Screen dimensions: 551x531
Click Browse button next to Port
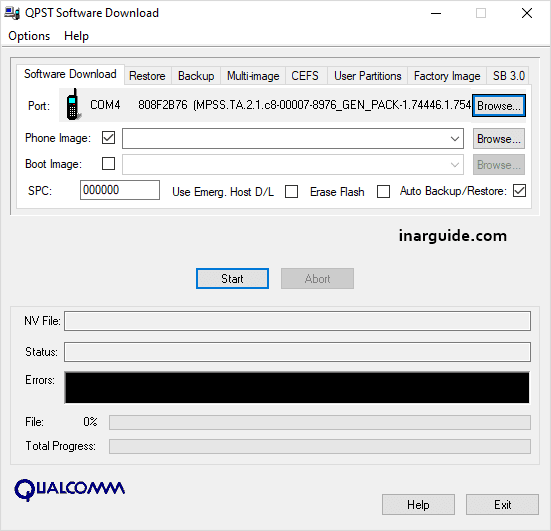[x=499, y=105]
